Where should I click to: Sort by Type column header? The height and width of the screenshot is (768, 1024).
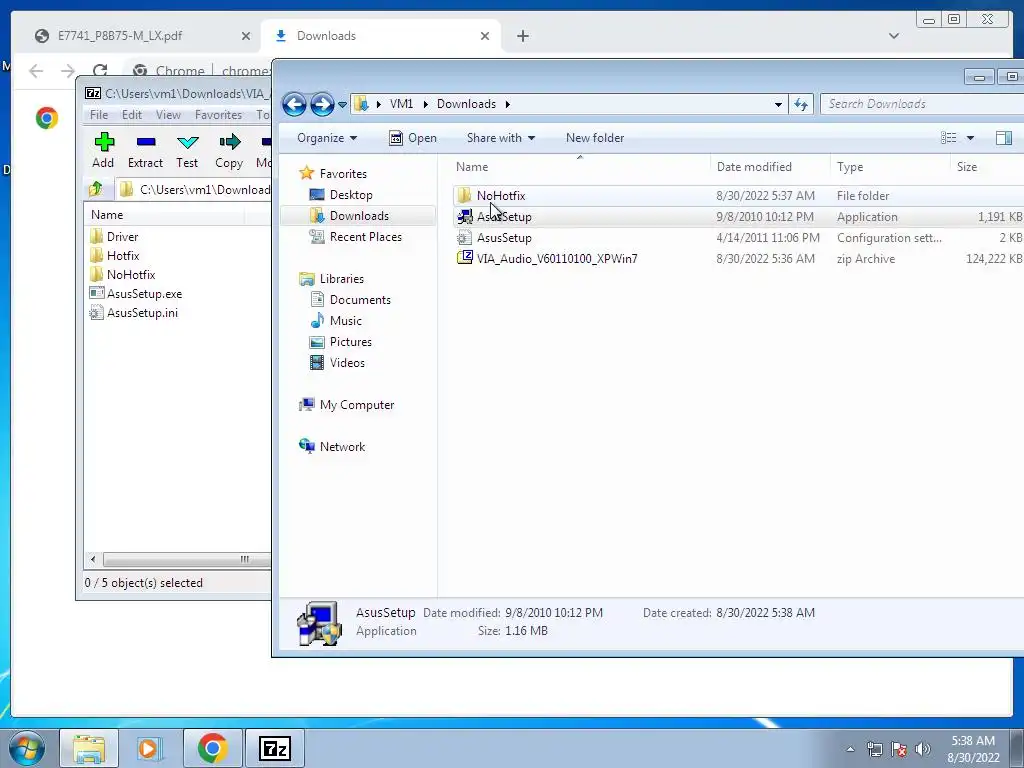[889, 167]
